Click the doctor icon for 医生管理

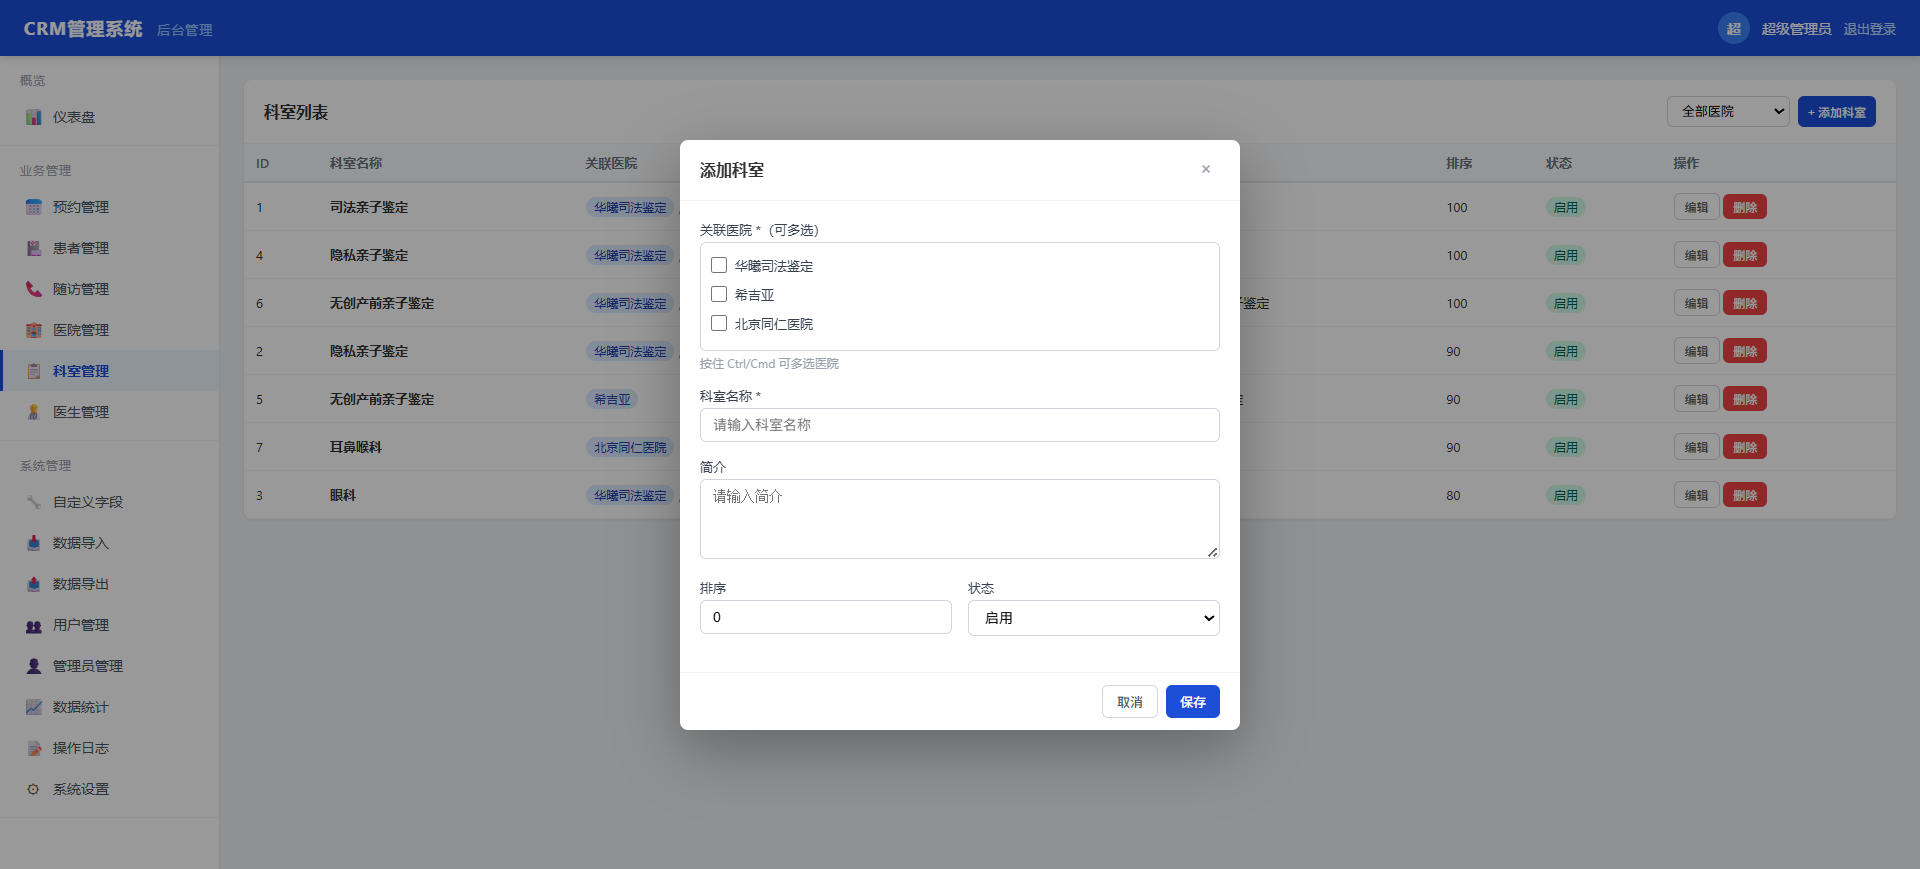pos(33,412)
